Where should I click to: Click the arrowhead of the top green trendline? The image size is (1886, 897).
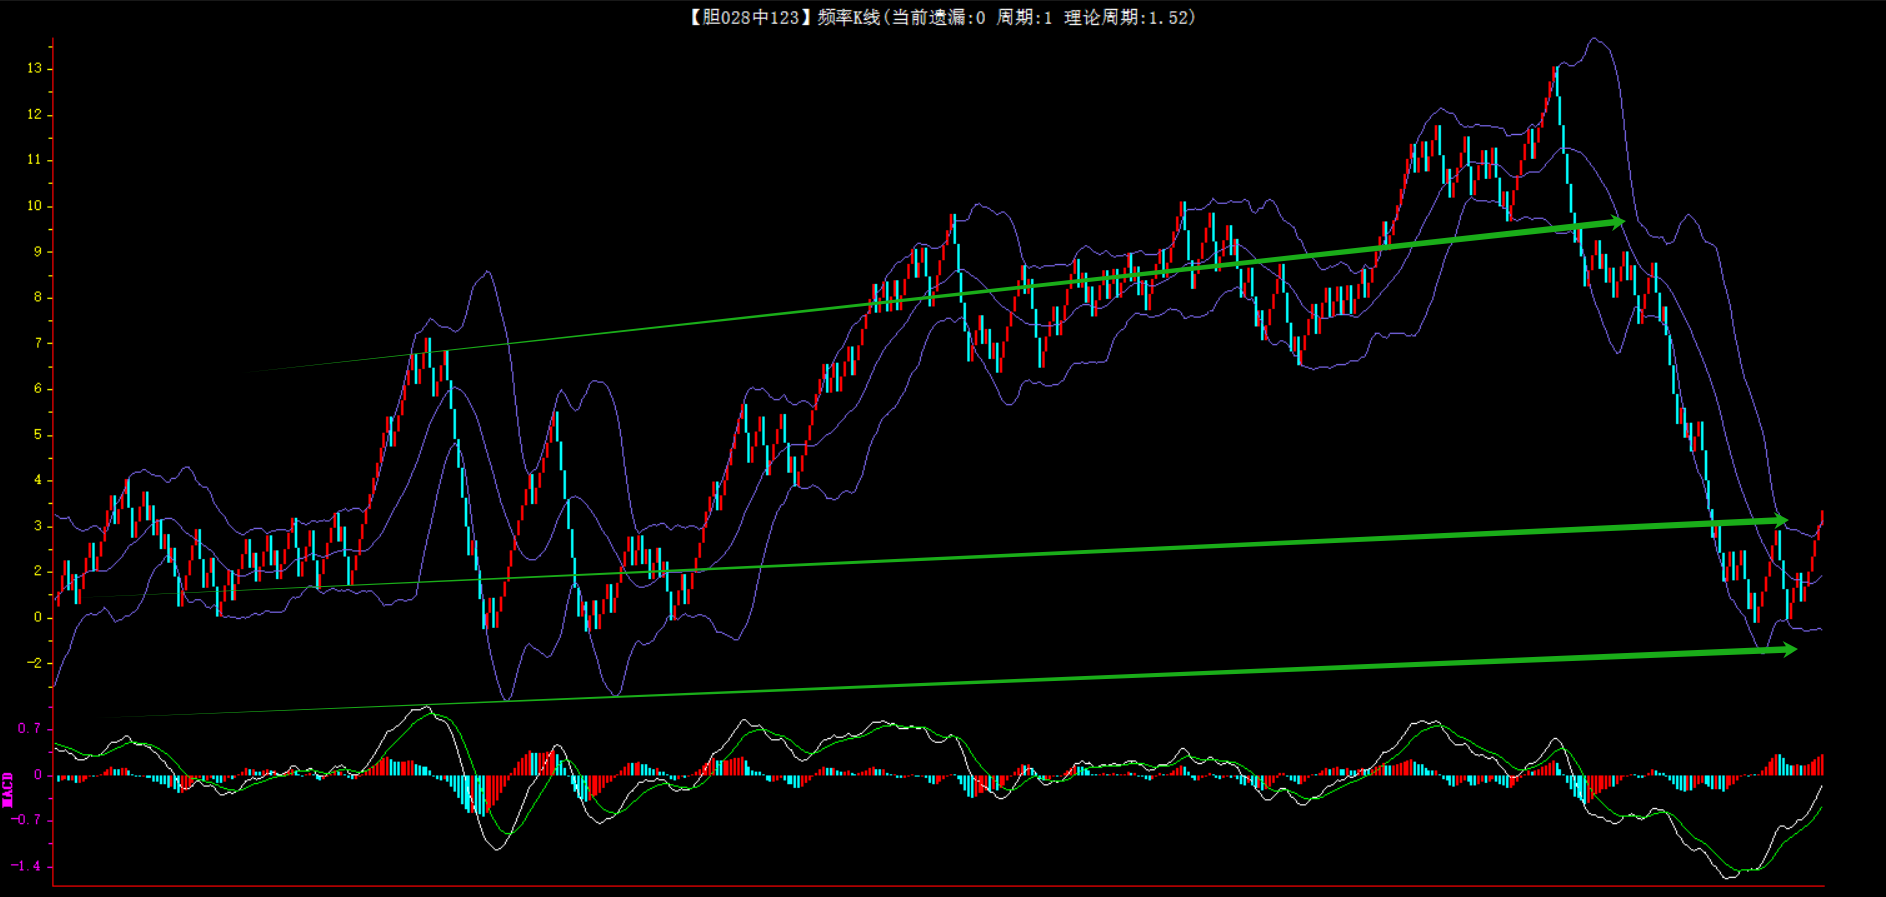pos(1617,222)
